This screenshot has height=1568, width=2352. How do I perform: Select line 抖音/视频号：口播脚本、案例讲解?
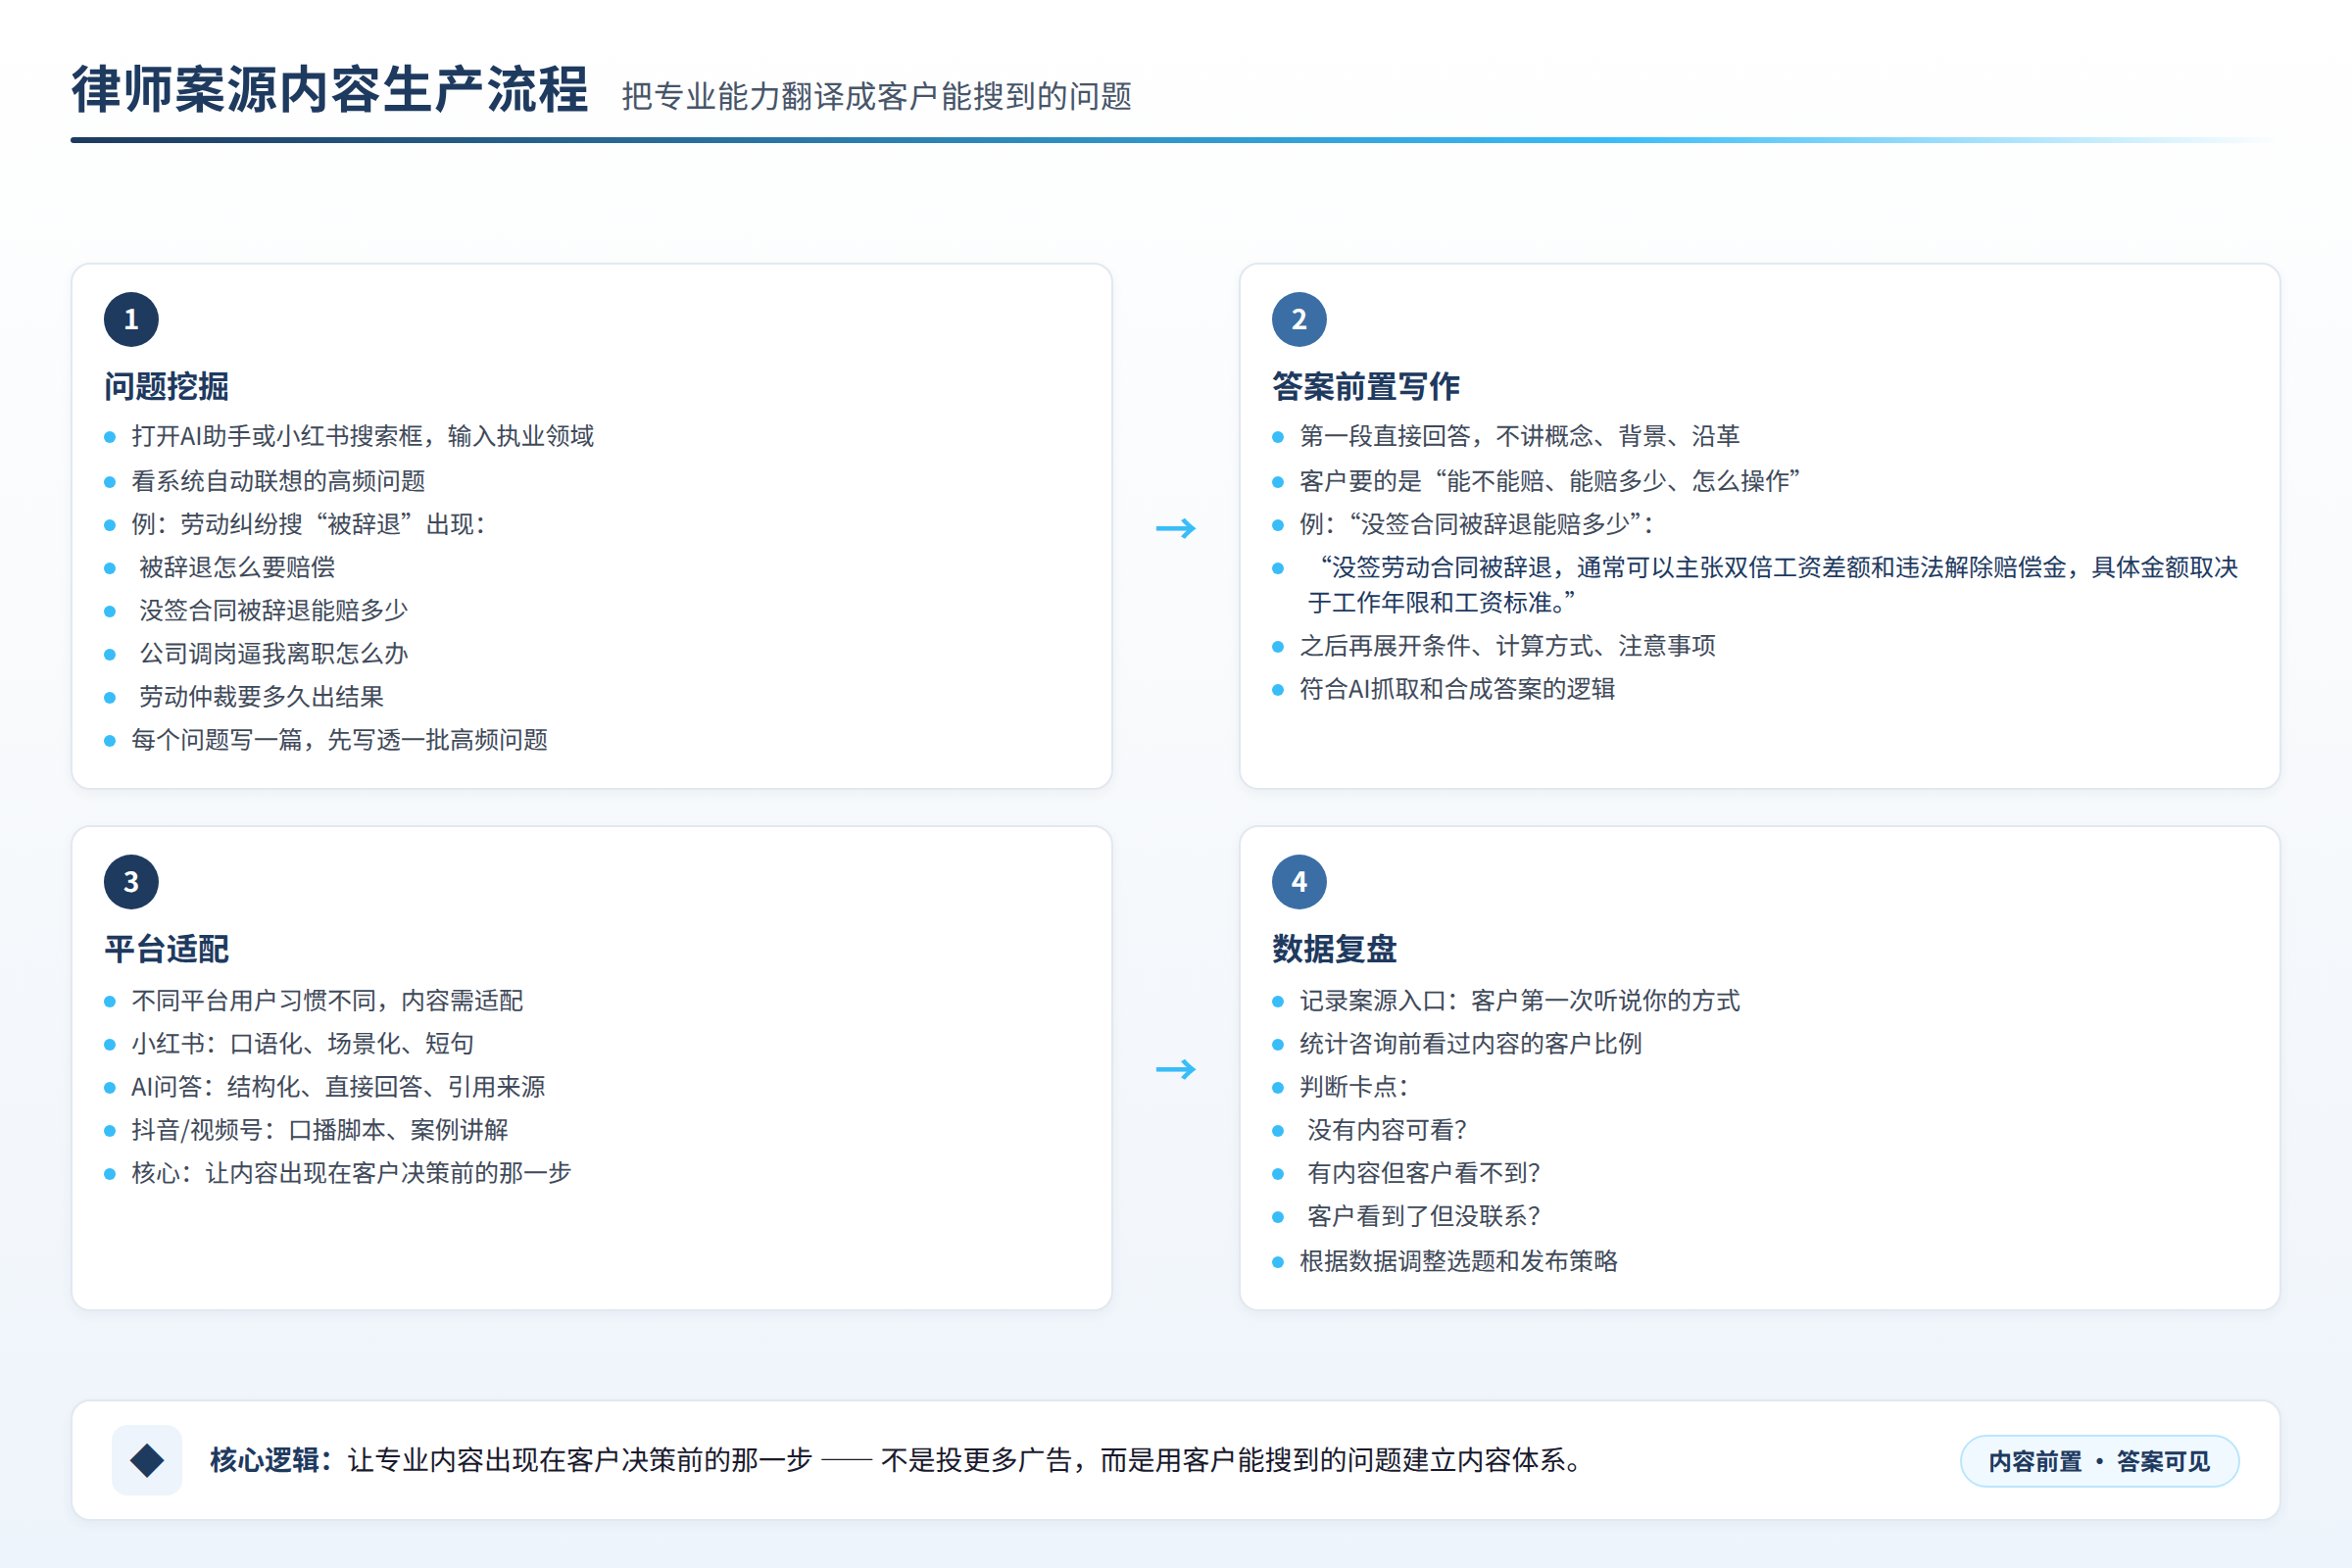click(320, 1130)
